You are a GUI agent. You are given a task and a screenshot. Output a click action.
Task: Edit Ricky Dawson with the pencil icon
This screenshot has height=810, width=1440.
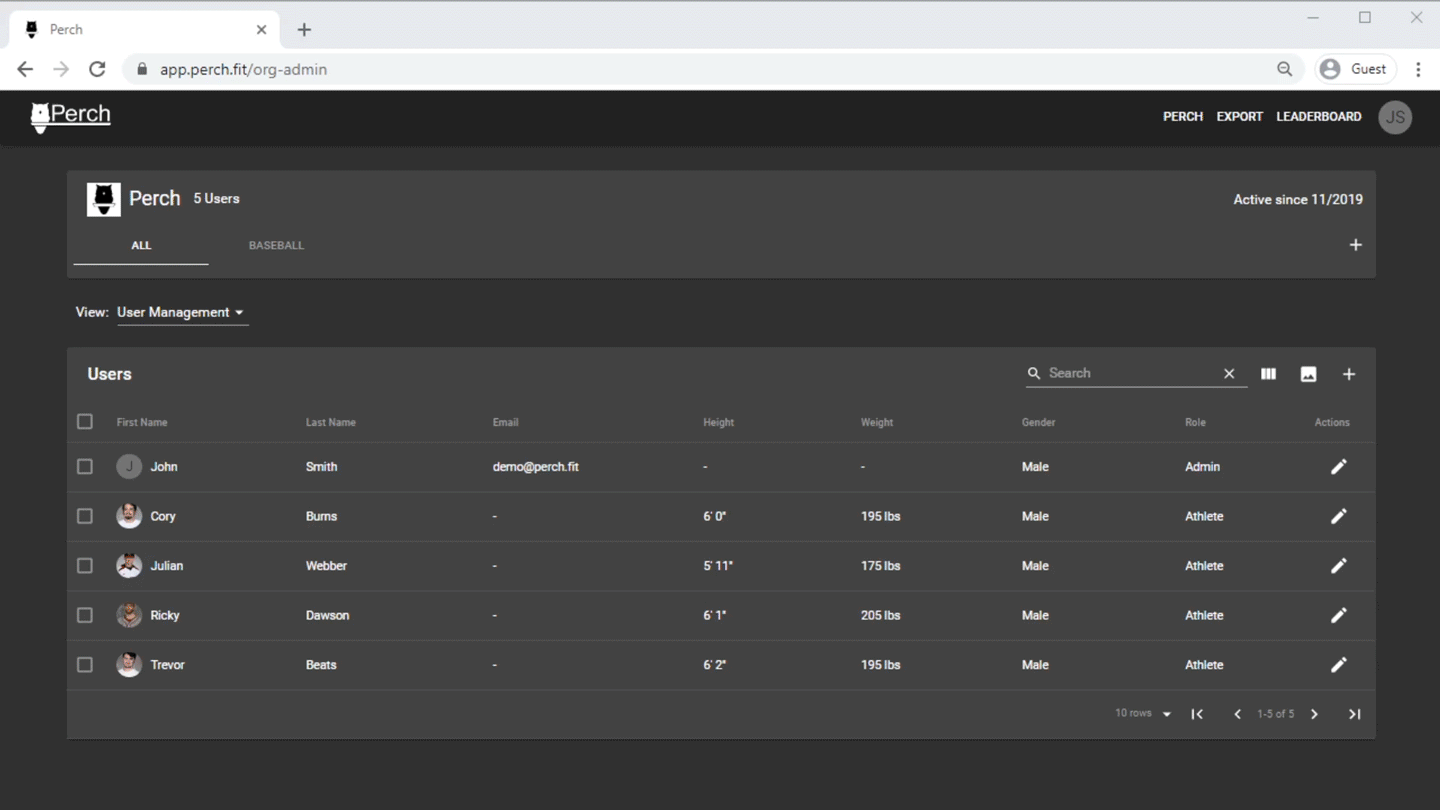(1339, 615)
